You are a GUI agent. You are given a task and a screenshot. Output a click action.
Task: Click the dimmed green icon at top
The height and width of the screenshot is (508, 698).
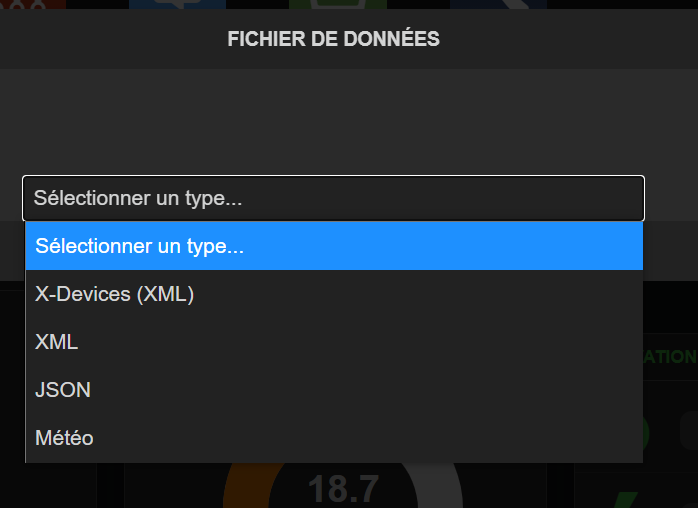click(323, 5)
